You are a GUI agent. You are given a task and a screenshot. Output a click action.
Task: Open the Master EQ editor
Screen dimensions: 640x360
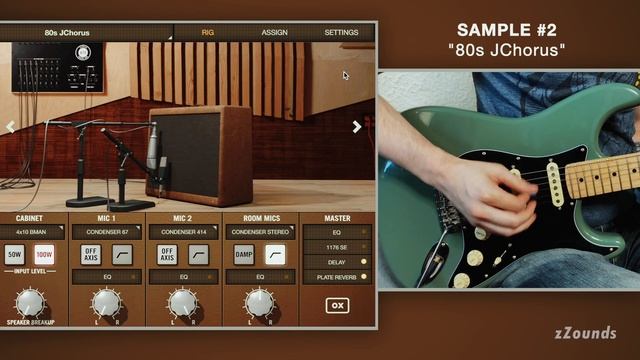pos(336,232)
